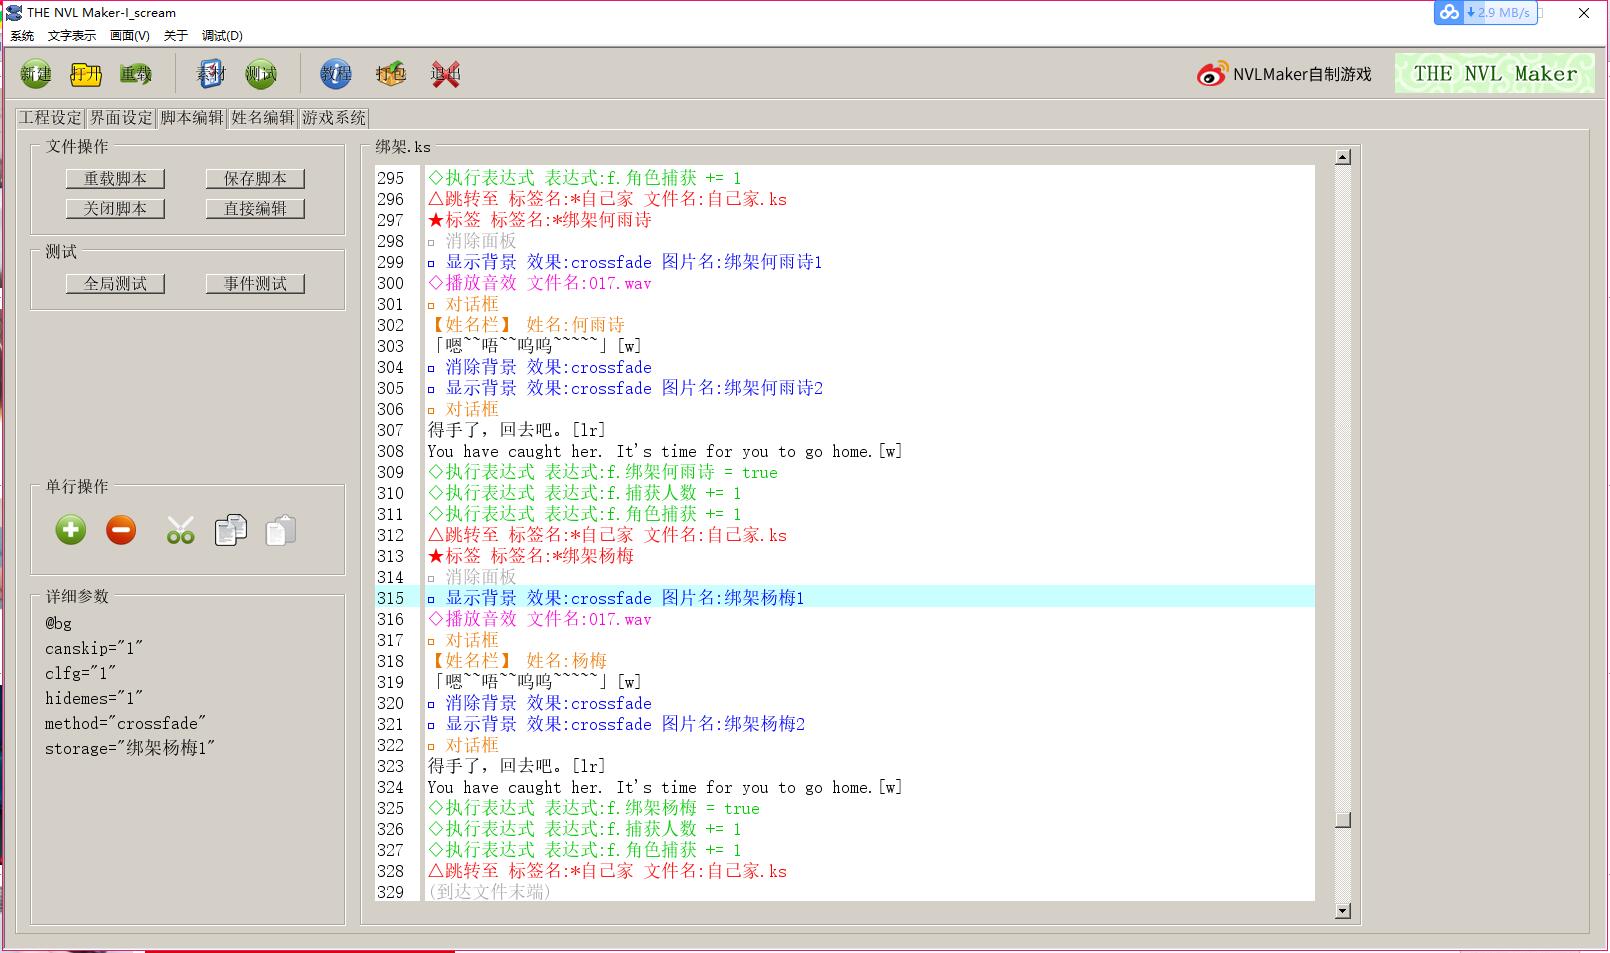Start 全局测试 global test
The height and width of the screenshot is (953, 1610).
(115, 284)
